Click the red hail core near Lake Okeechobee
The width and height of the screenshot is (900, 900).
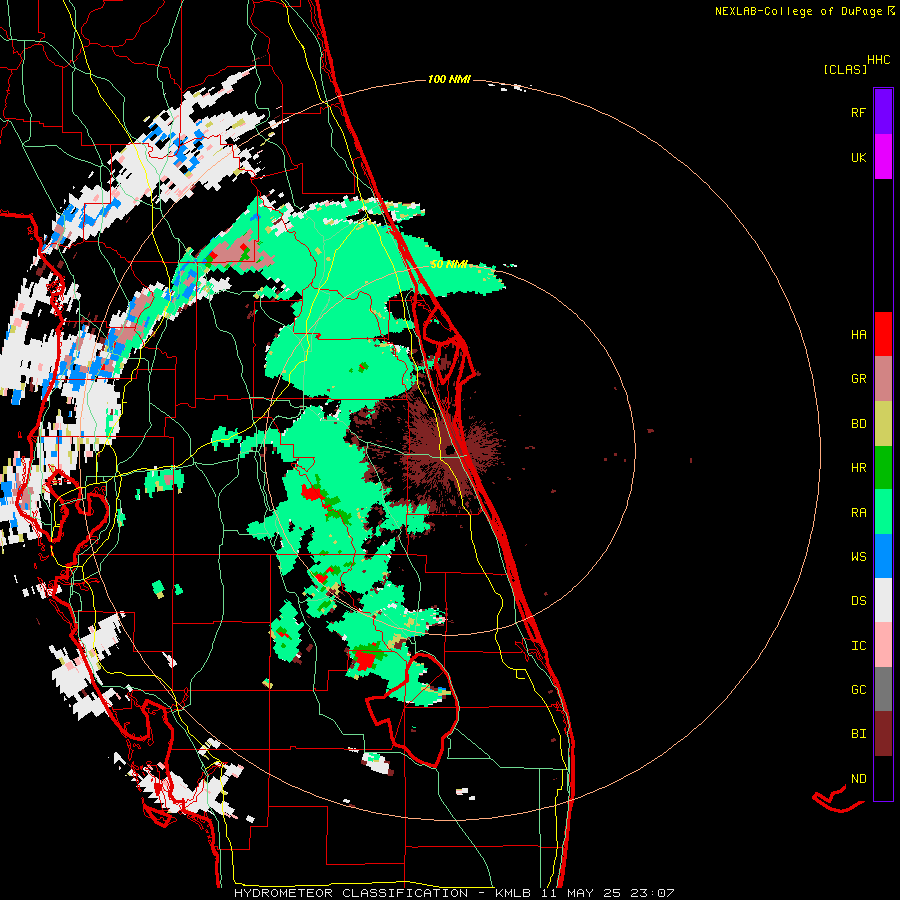(x=364, y=659)
